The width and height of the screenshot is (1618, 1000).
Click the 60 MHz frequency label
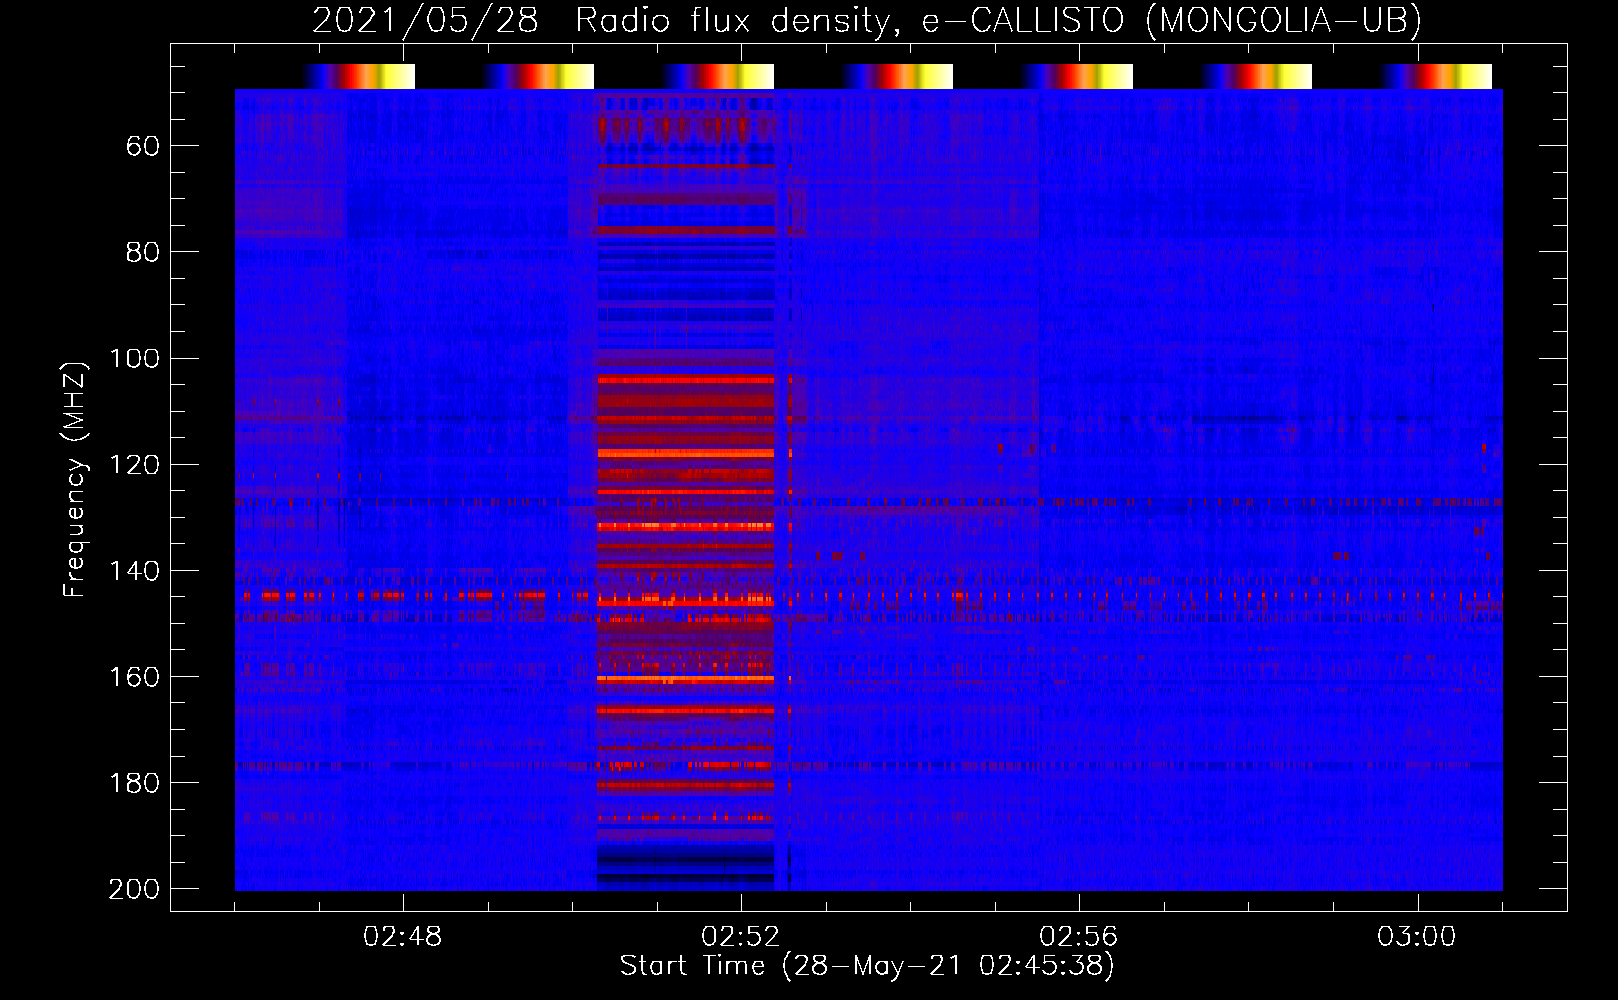click(x=143, y=147)
